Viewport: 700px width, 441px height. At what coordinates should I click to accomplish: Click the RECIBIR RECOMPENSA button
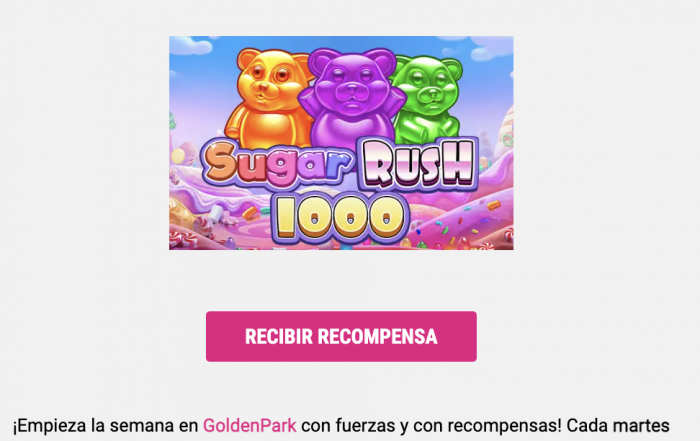tap(341, 337)
